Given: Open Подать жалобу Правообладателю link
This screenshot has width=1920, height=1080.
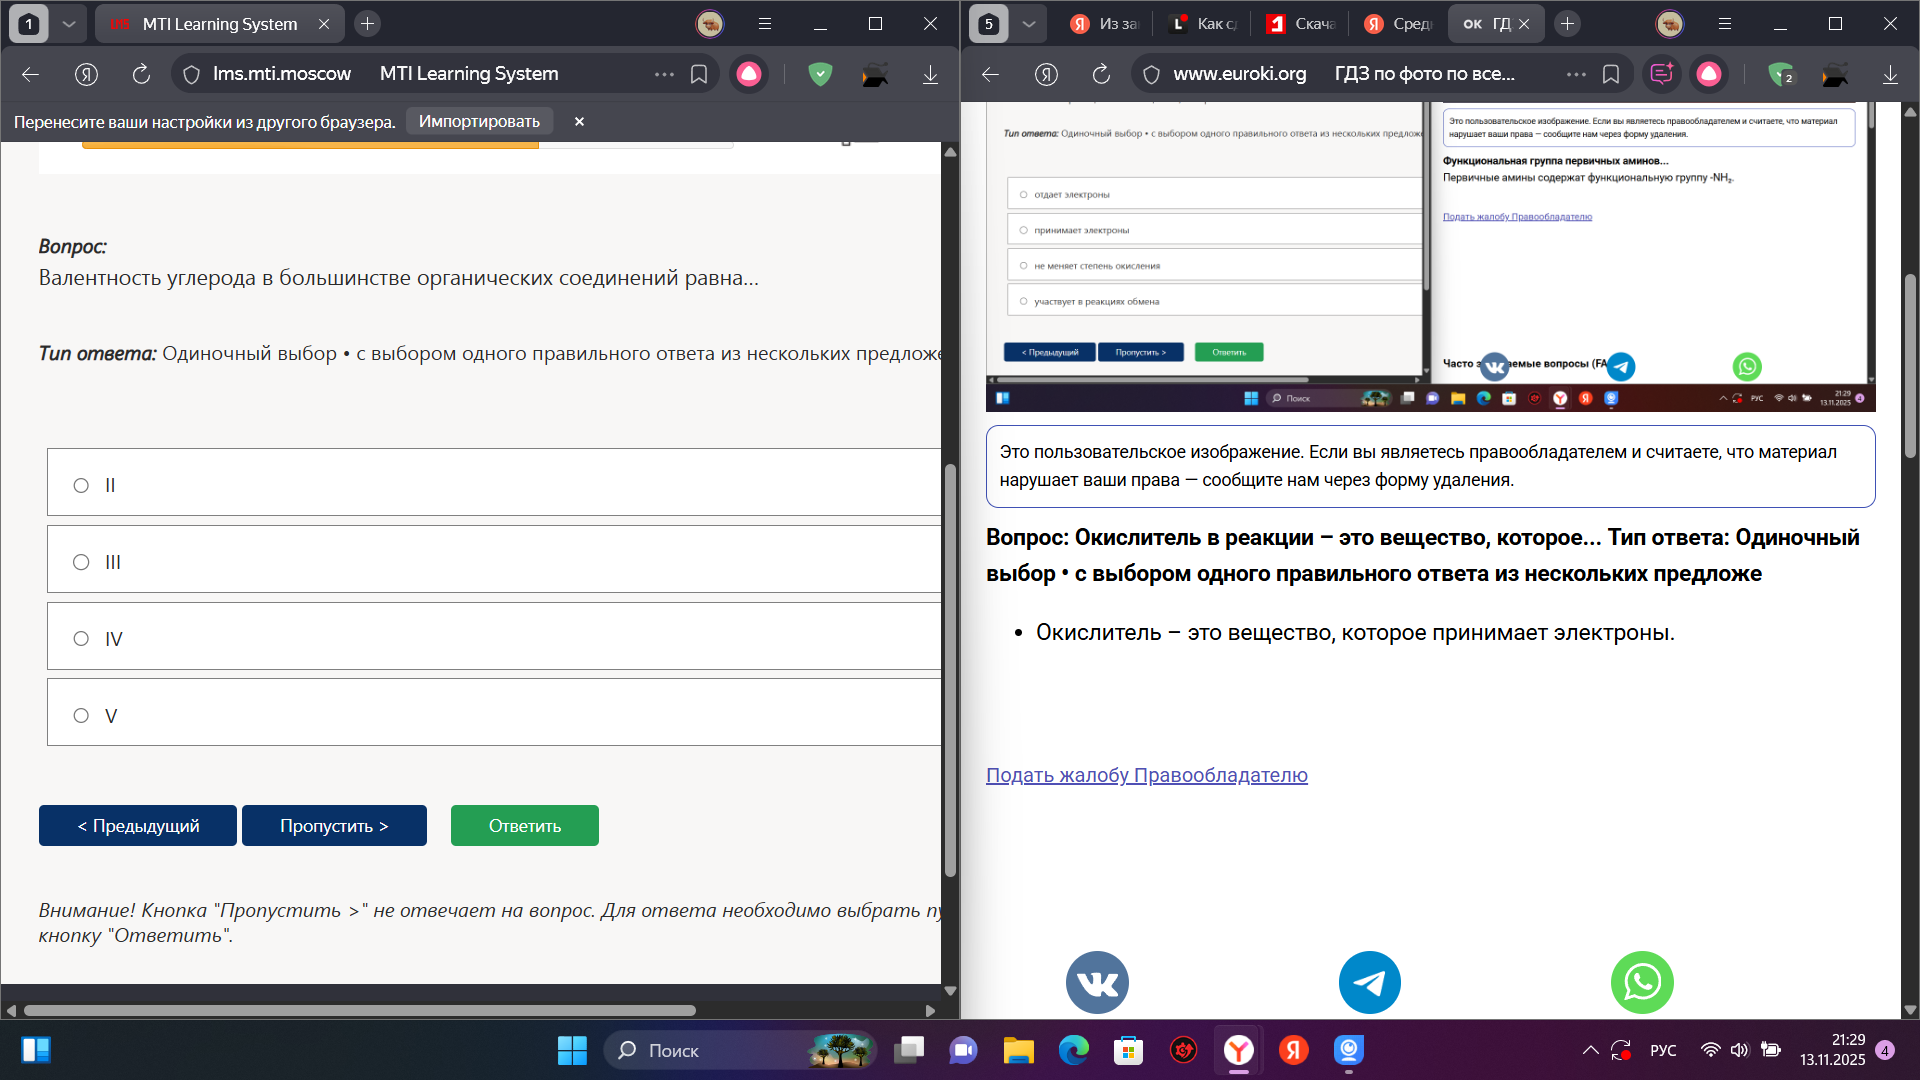Looking at the screenshot, I should 1146,775.
